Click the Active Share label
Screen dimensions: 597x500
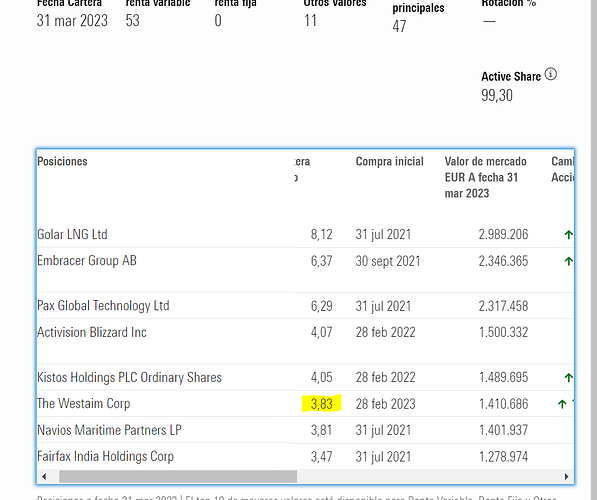click(511, 77)
